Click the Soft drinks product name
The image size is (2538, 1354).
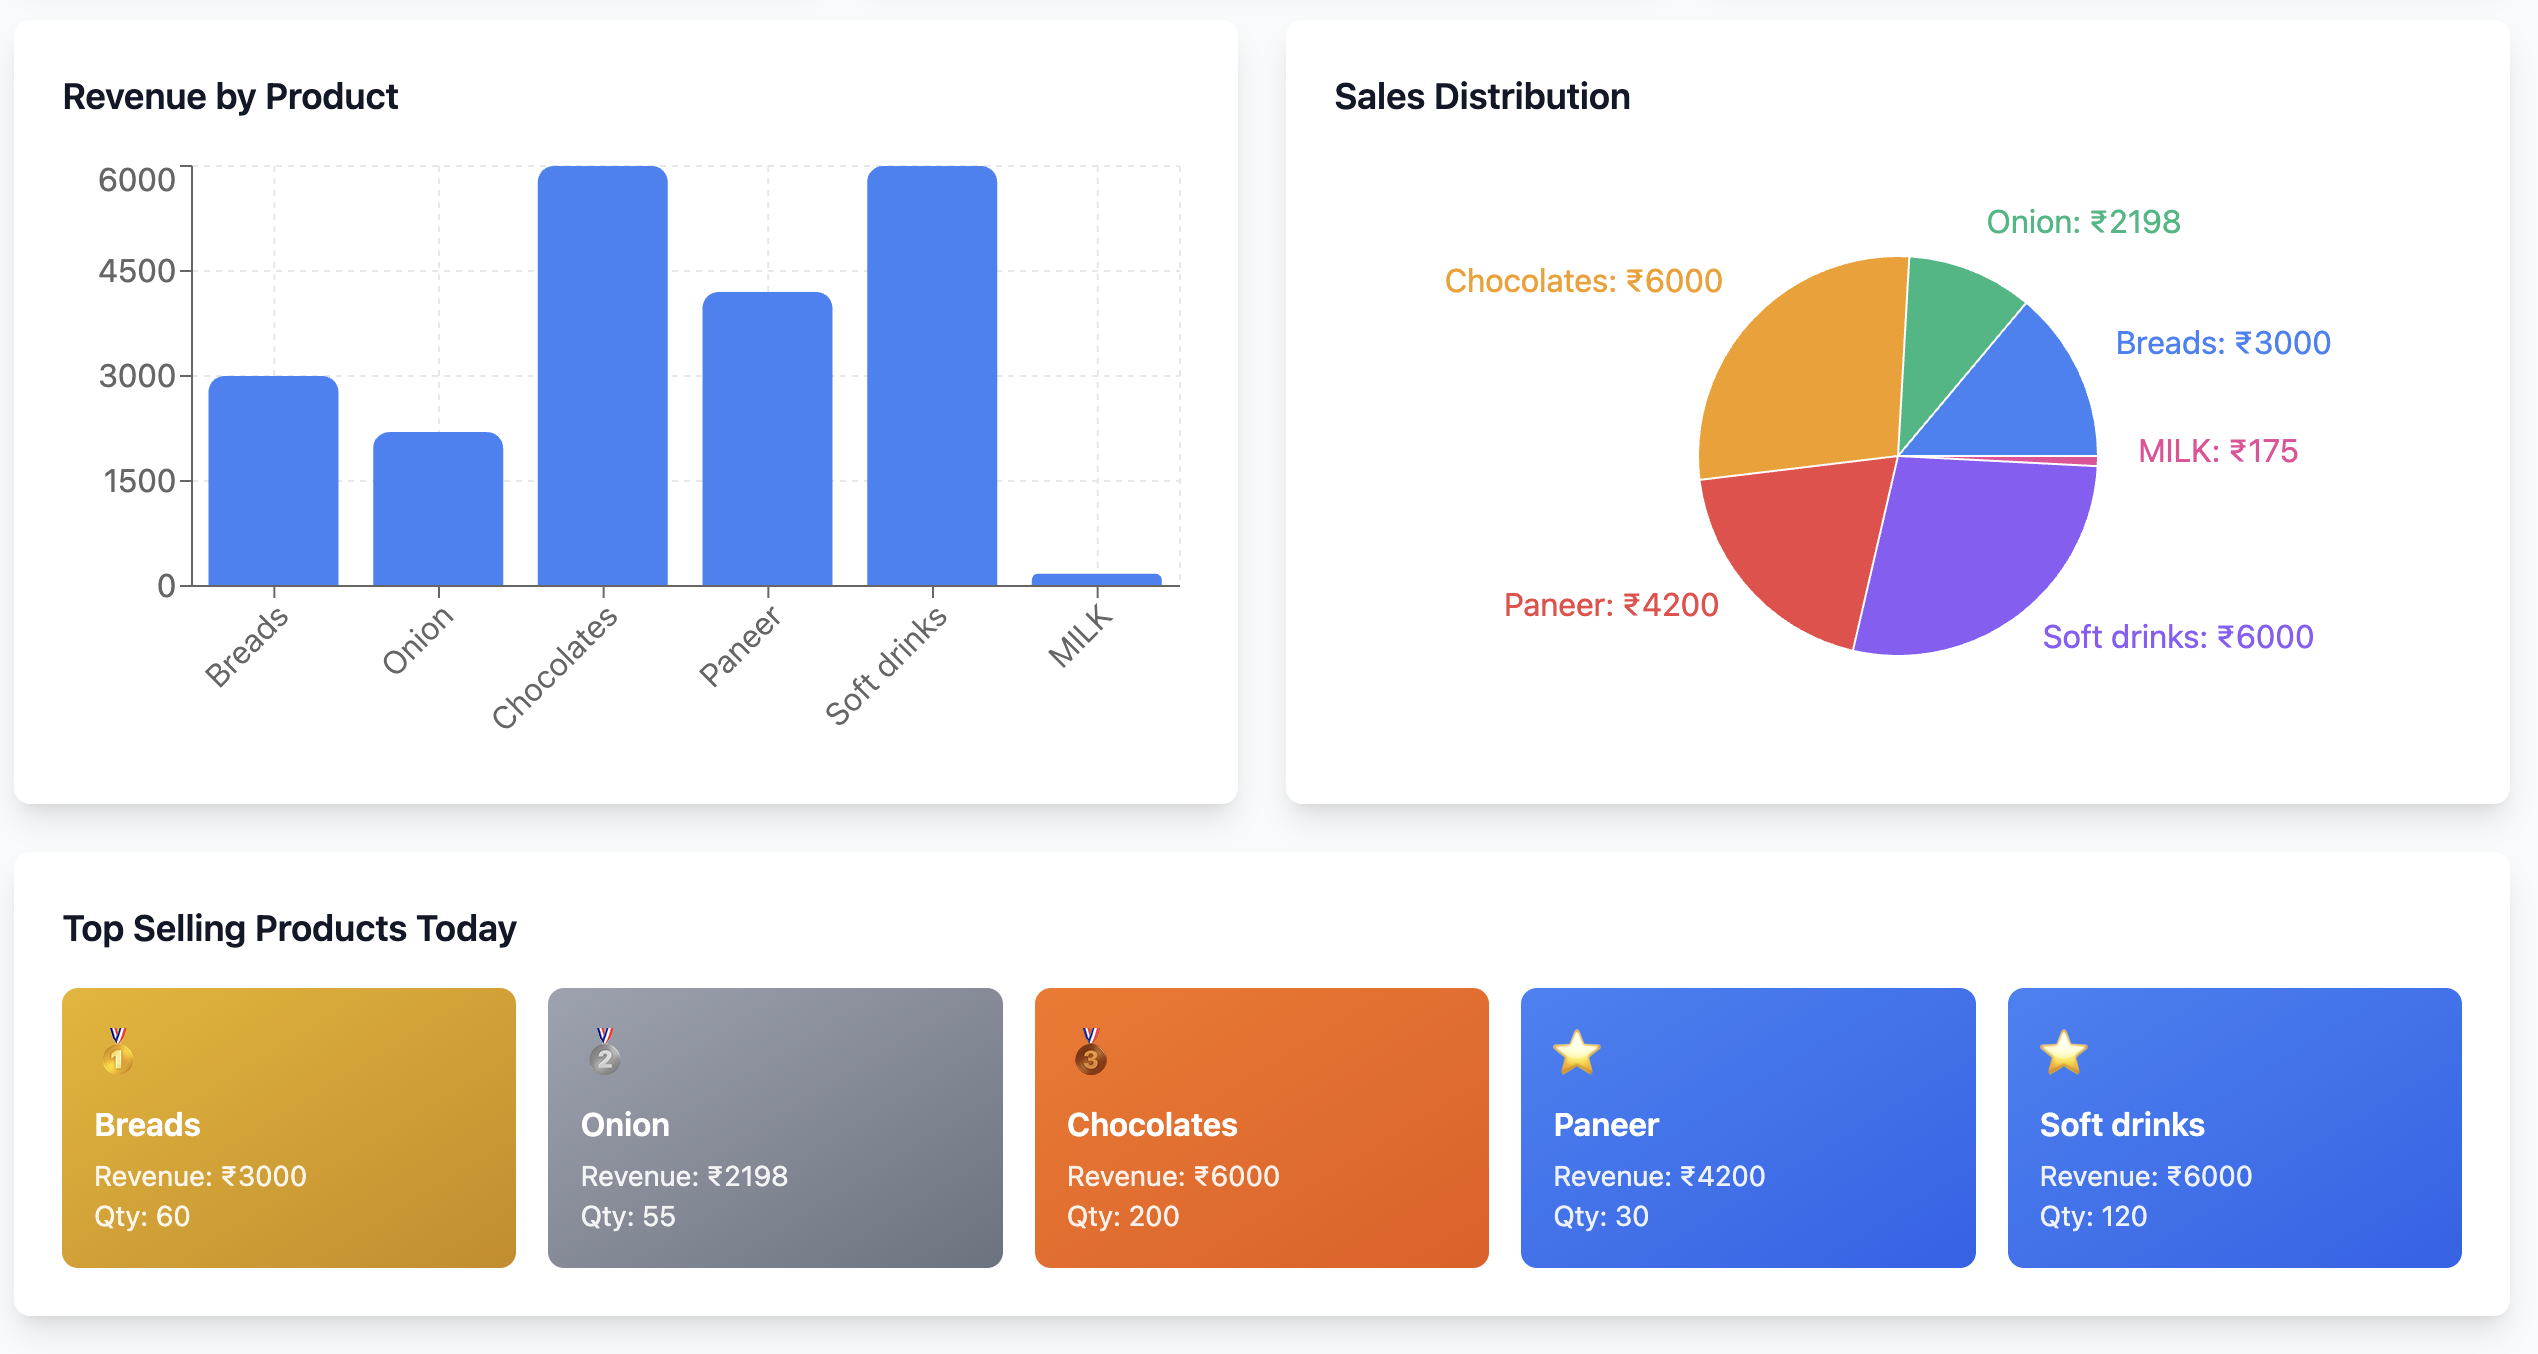2121,1125
